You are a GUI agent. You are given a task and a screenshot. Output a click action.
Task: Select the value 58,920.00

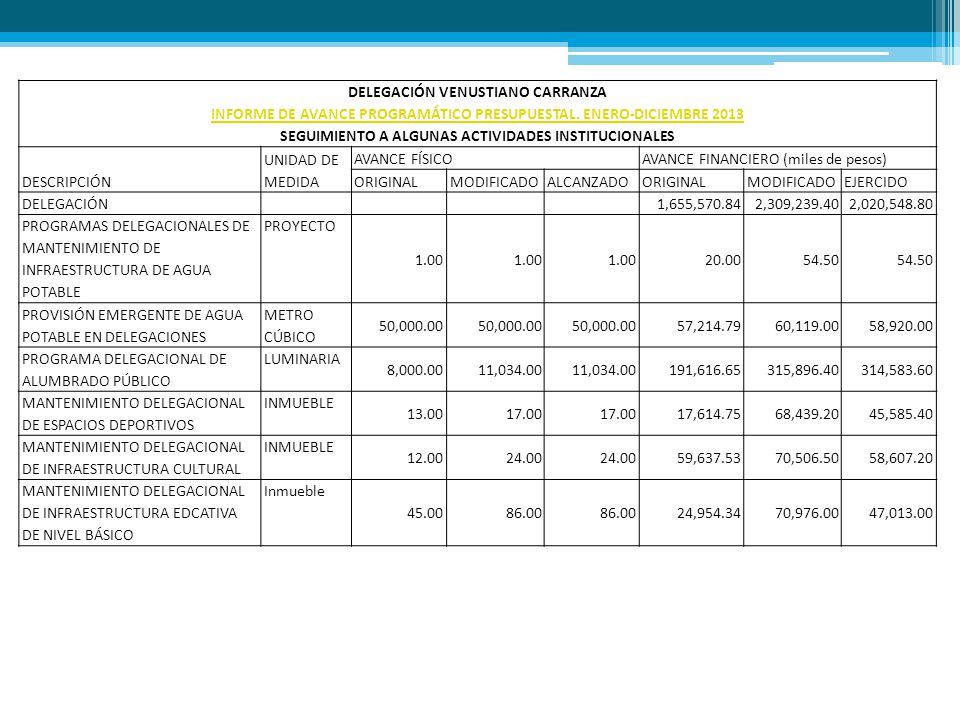point(901,326)
